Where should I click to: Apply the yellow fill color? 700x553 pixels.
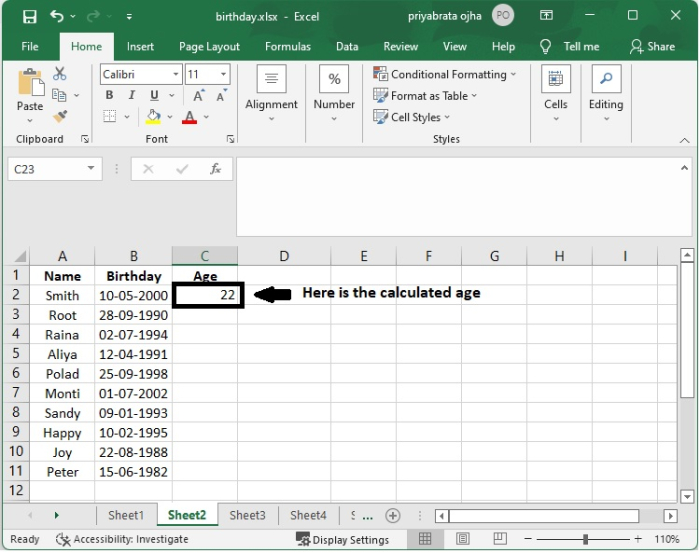tap(153, 117)
